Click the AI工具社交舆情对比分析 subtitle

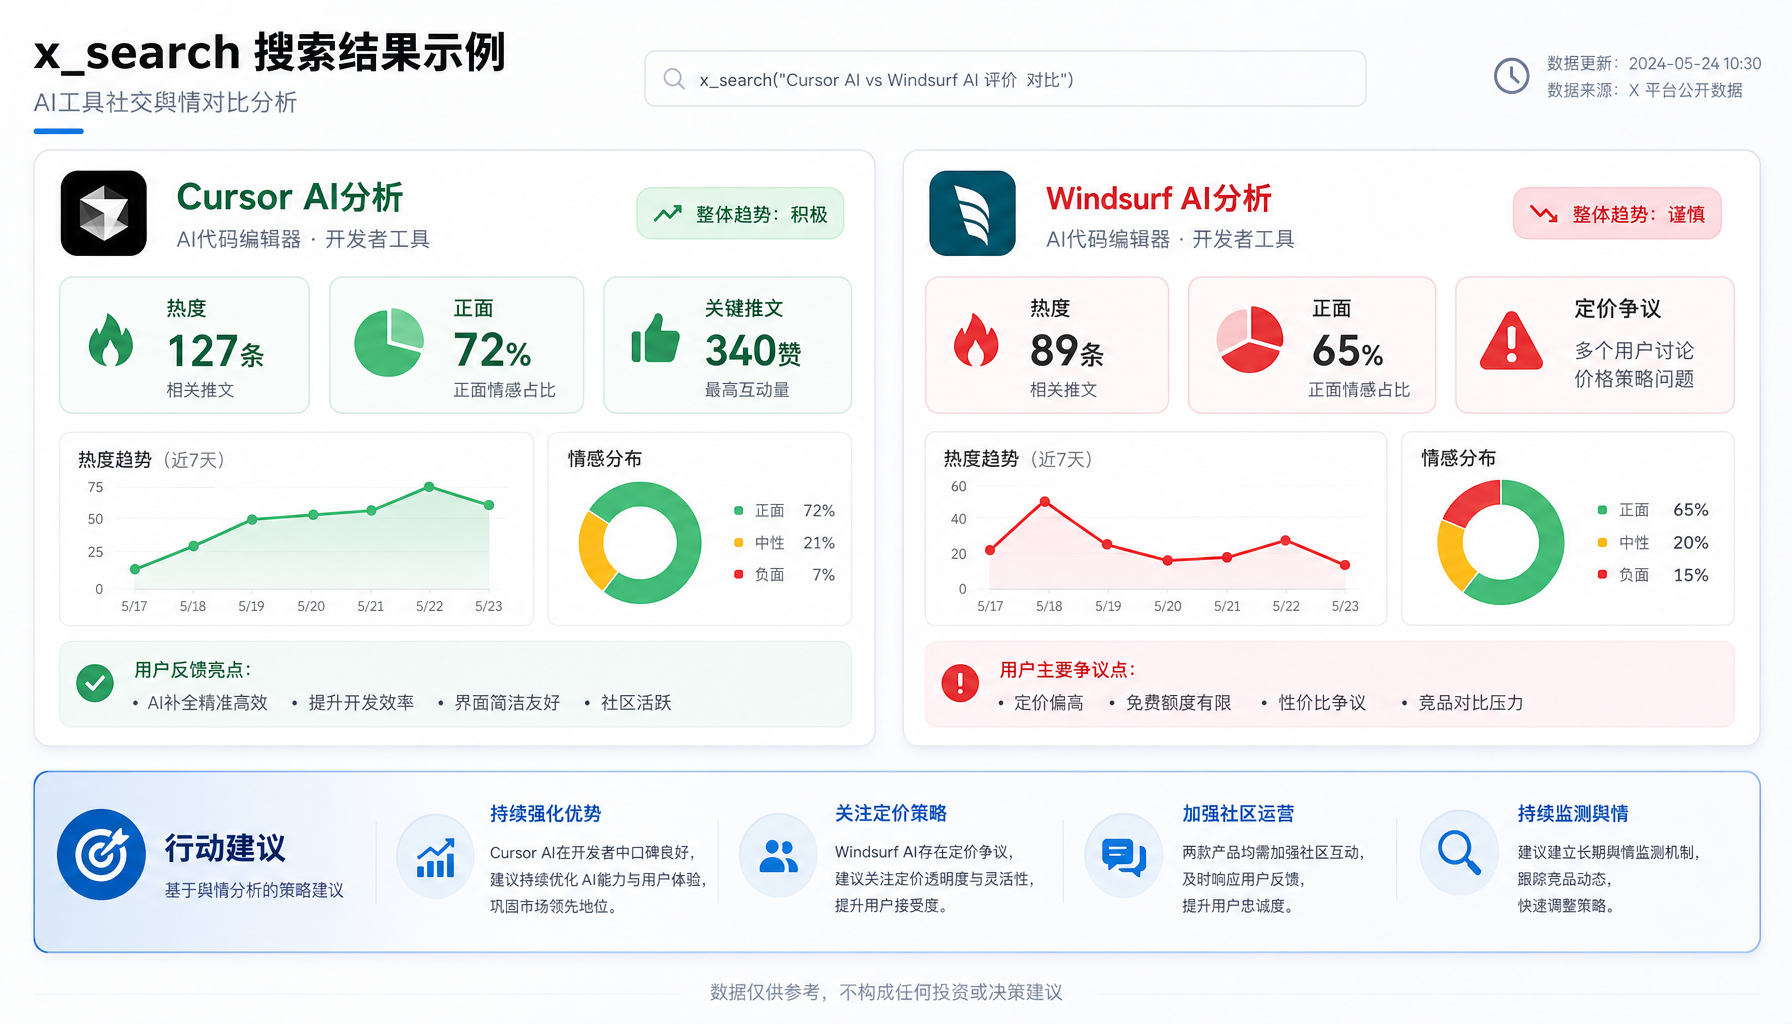click(x=165, y=103)
